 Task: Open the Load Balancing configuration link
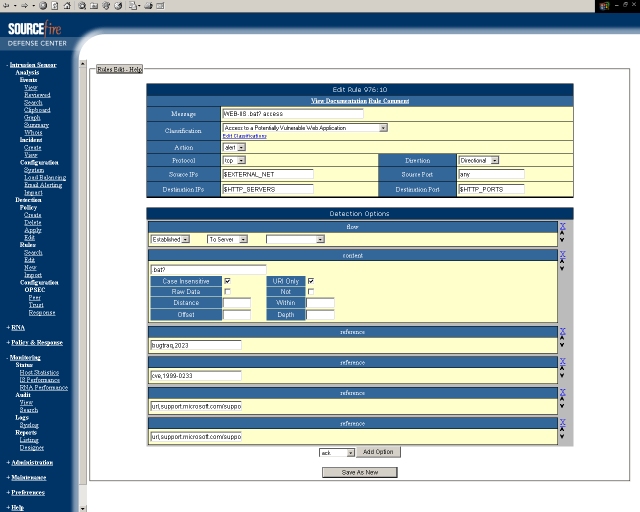[45, 178]
